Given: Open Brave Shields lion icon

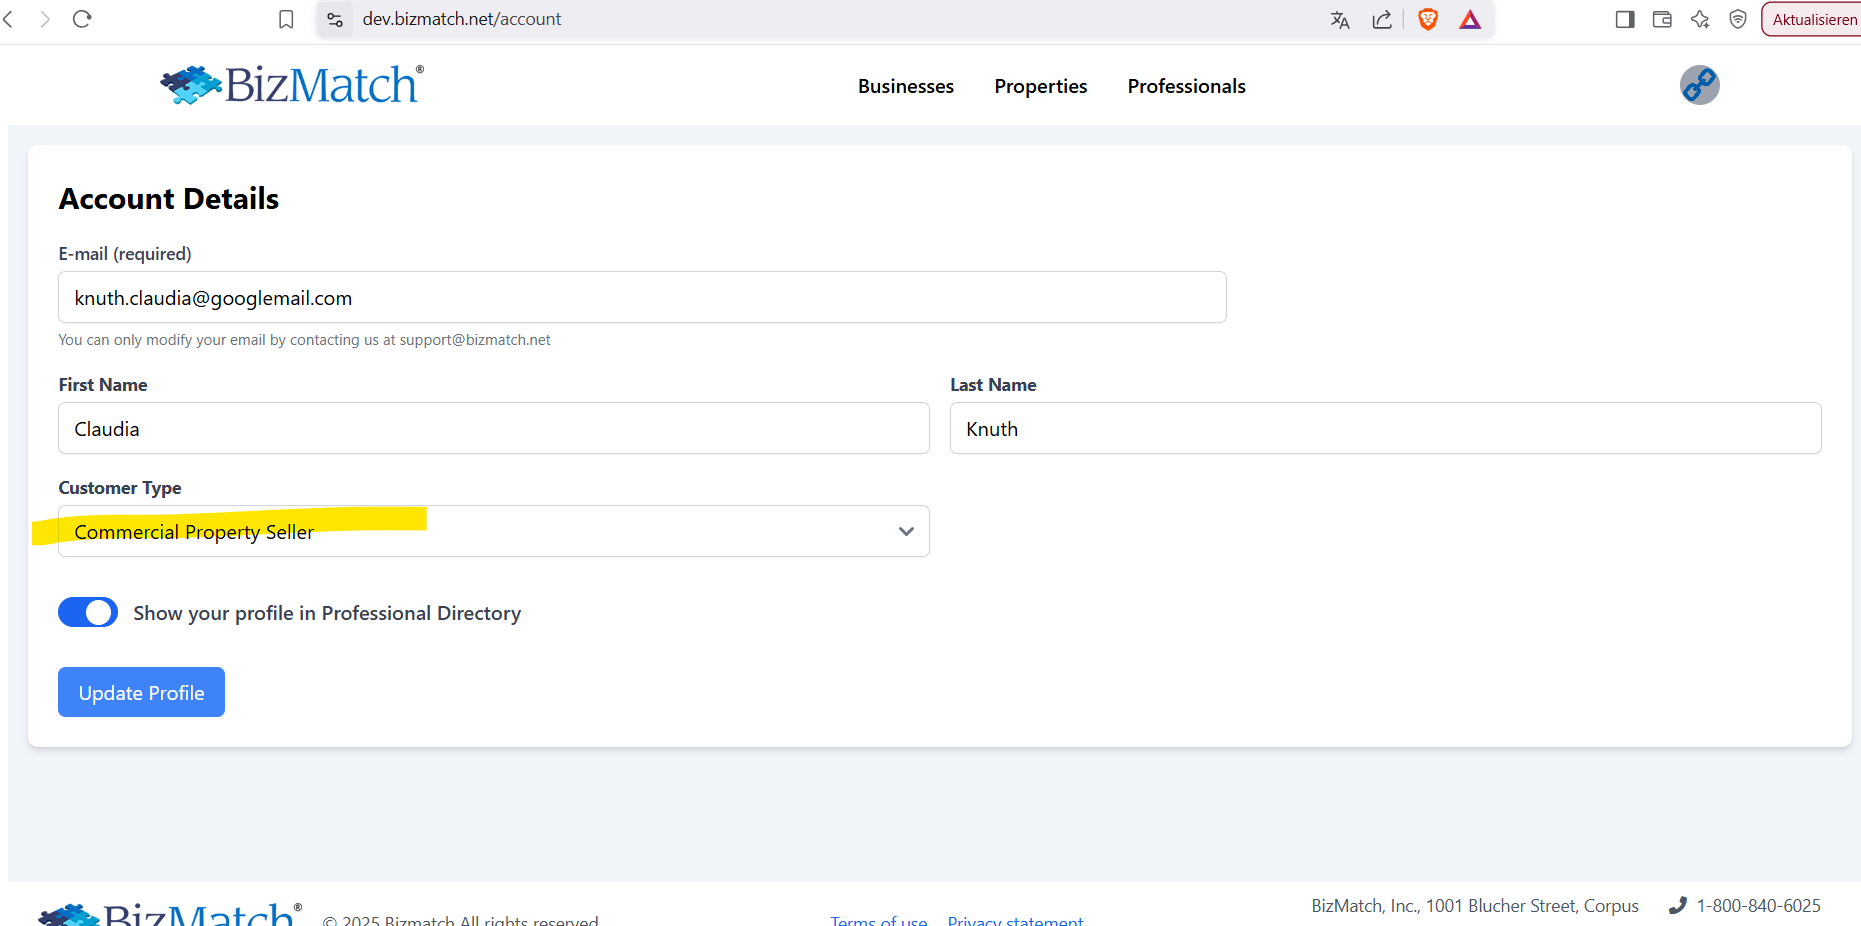Looking at the screenshot, I should (1428, 19).
